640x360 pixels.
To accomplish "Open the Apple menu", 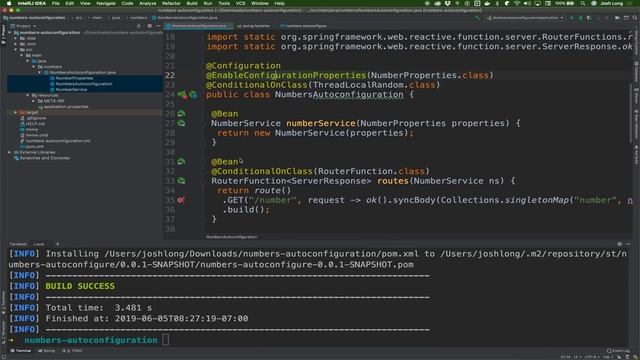I will point(9,3).
